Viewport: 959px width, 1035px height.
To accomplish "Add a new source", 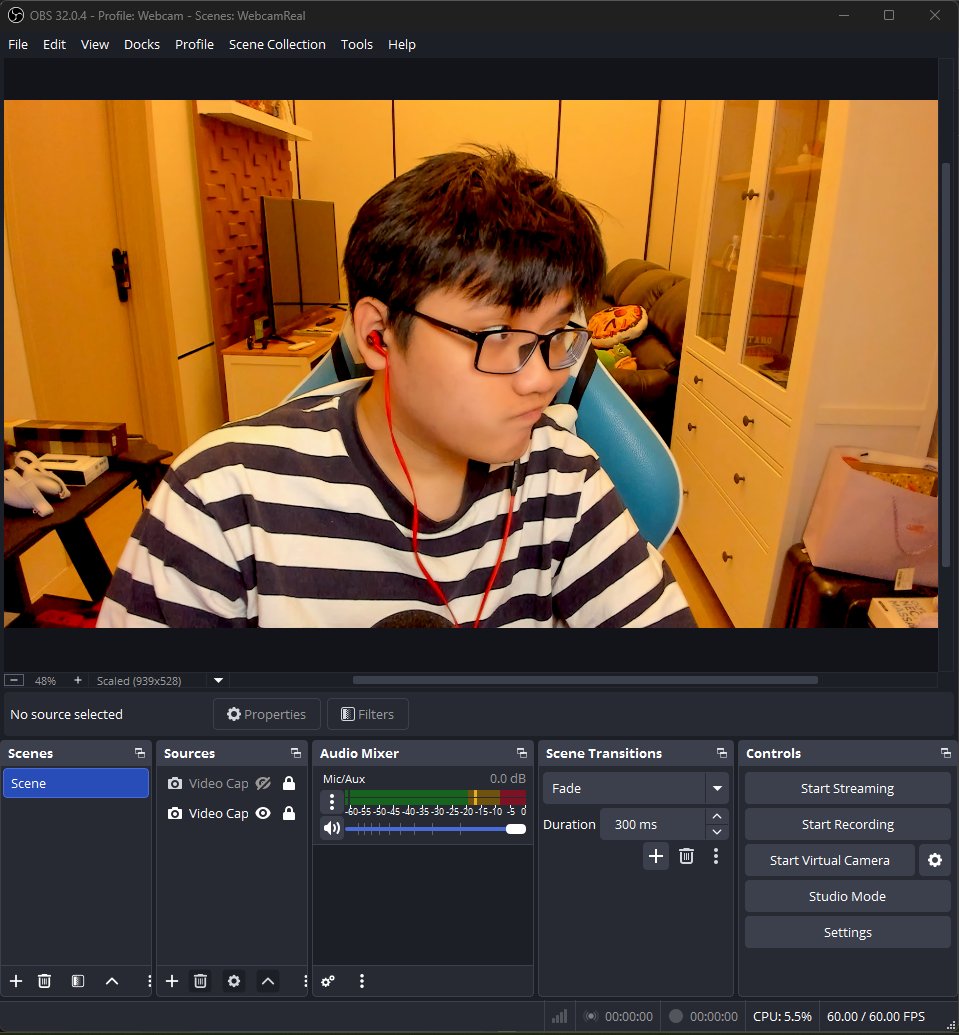I will pyautogui.click(x=172, y=981).
